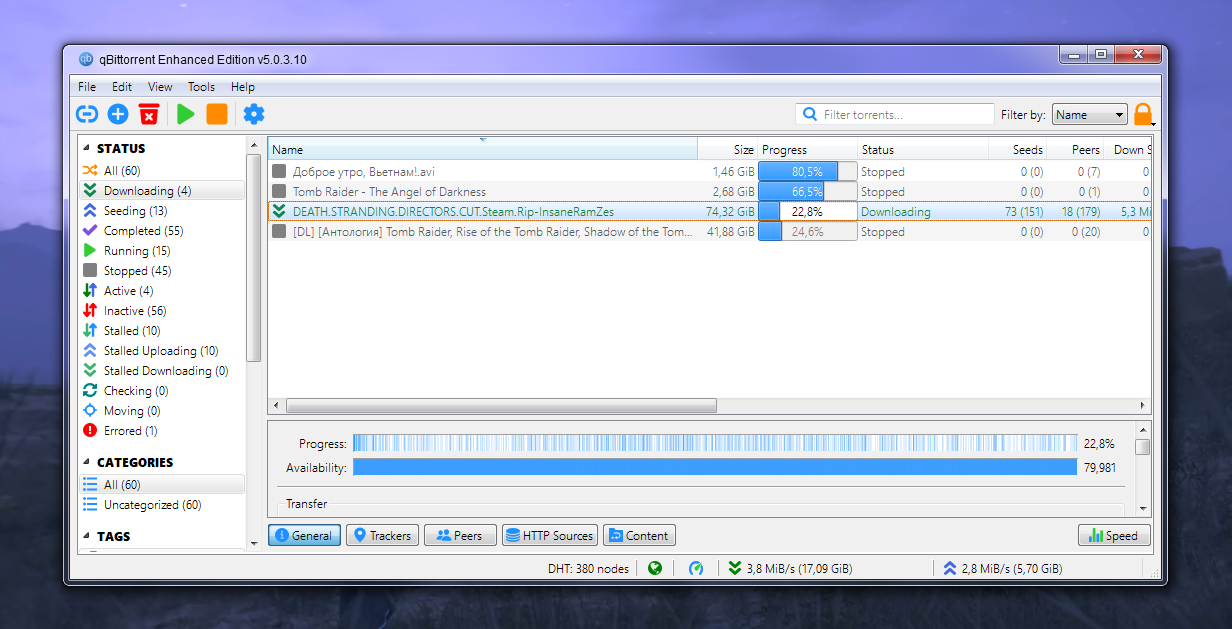Select the DEATH.STRANDING.DIRECTORS.CUT torrent row
This screenshot has height=629, width=1232.
[710, 212]
